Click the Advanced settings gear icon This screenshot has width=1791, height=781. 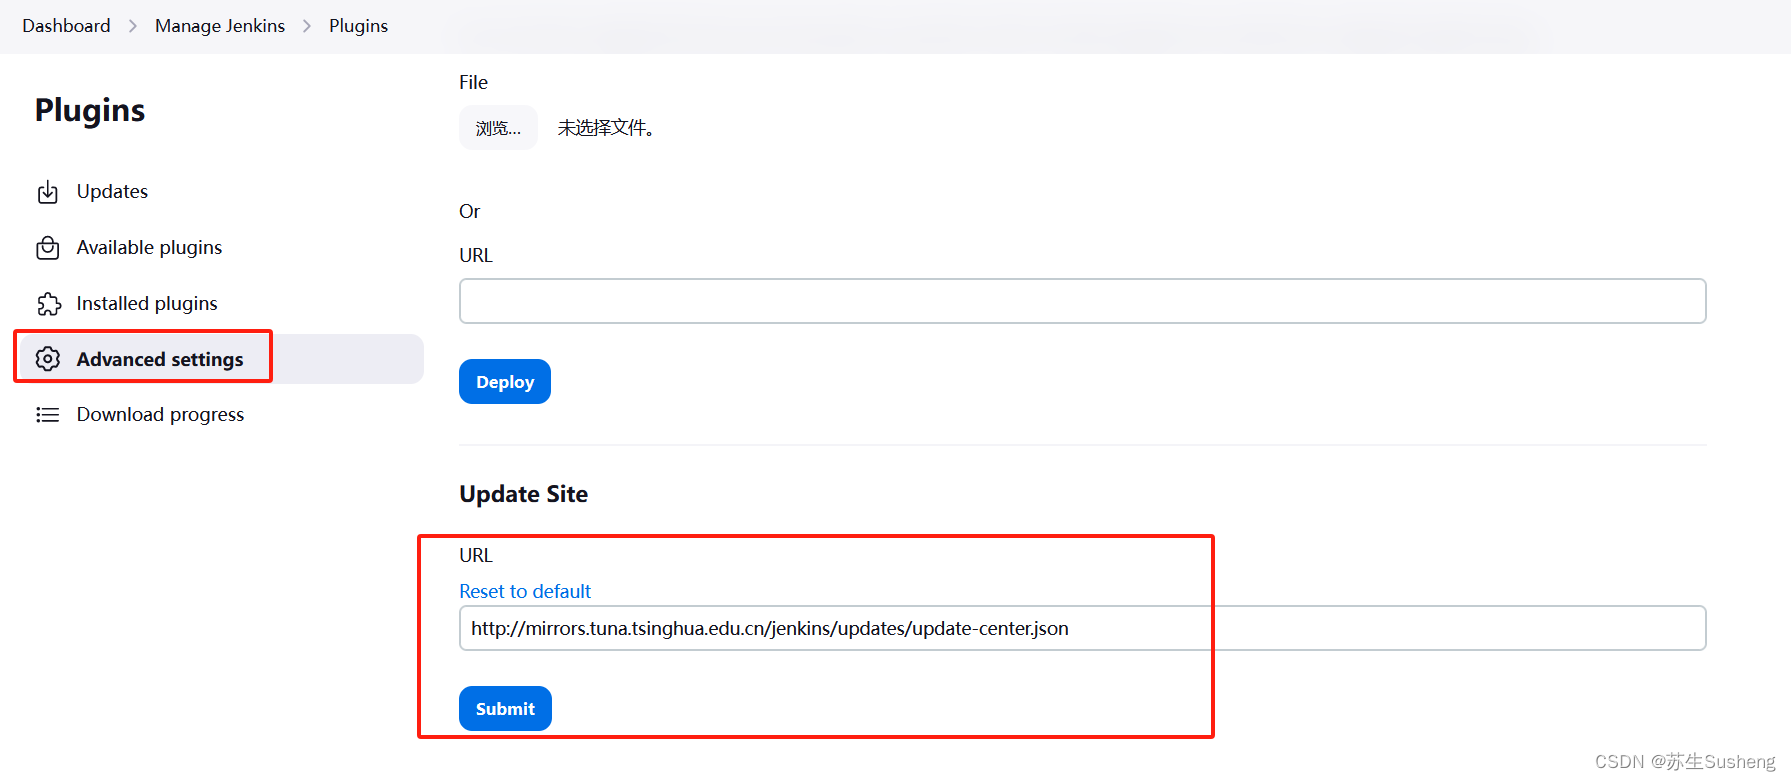48,359
